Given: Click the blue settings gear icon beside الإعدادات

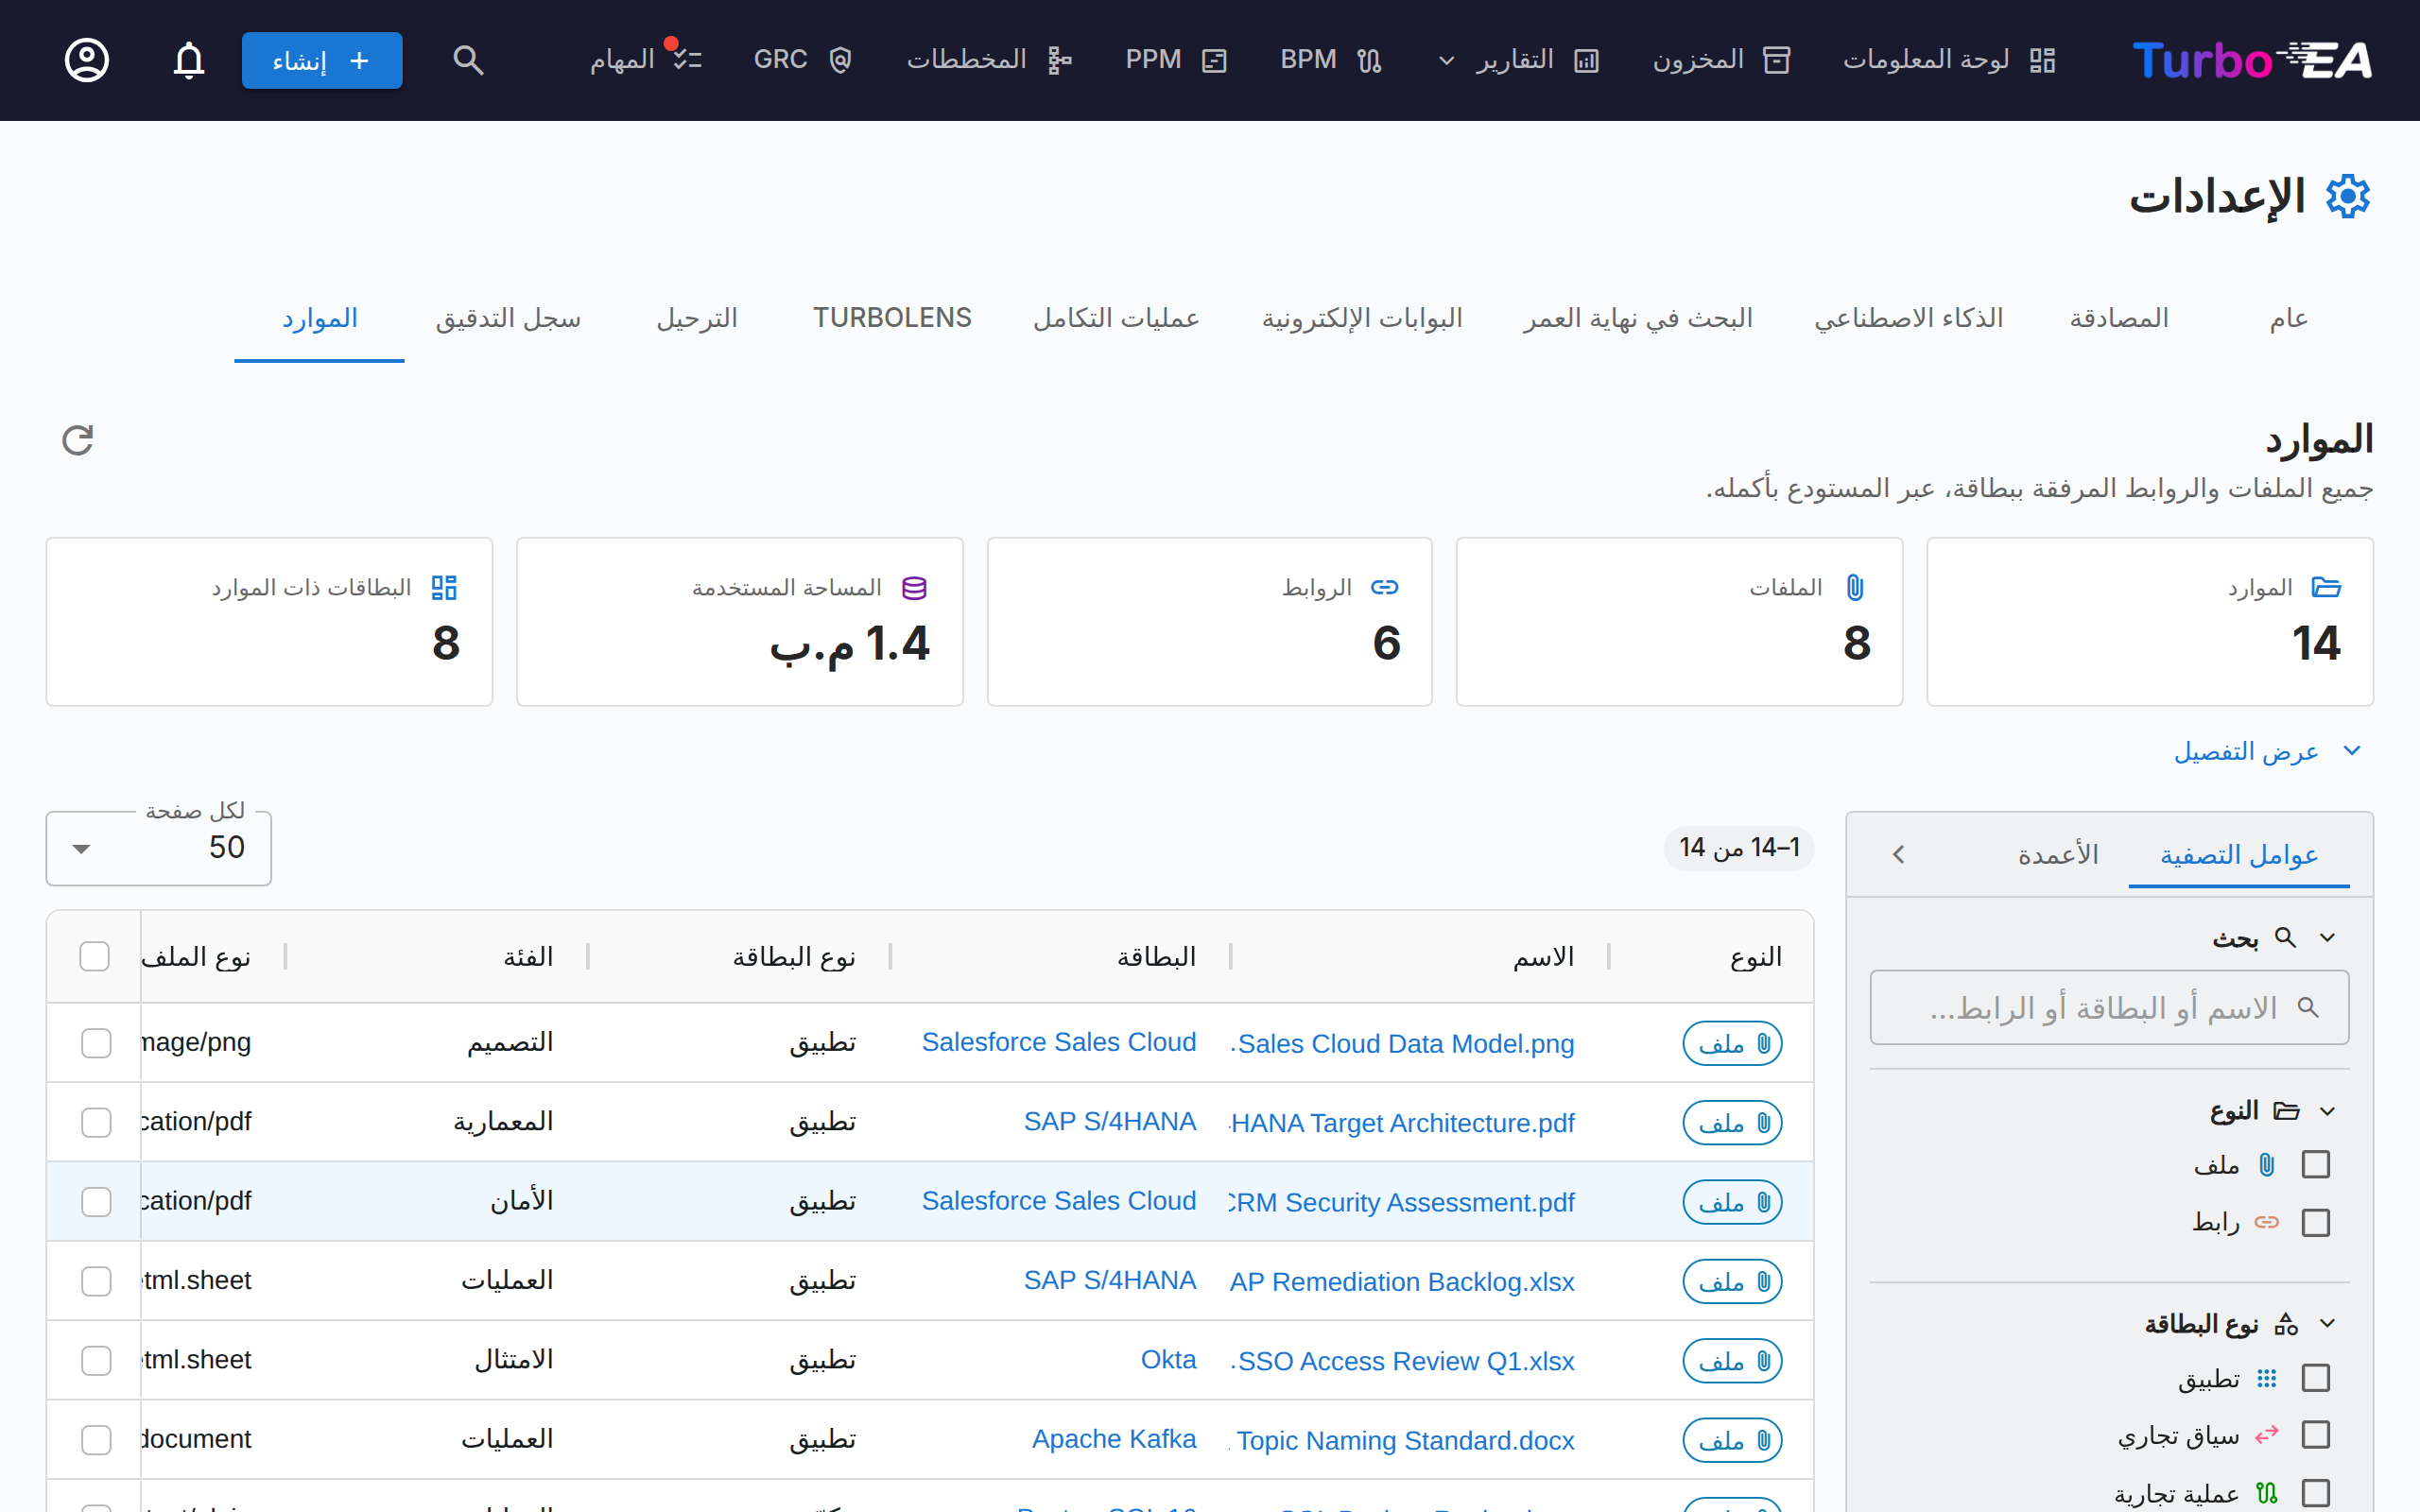Looking at the screenshot, I should coord(2348,196).
